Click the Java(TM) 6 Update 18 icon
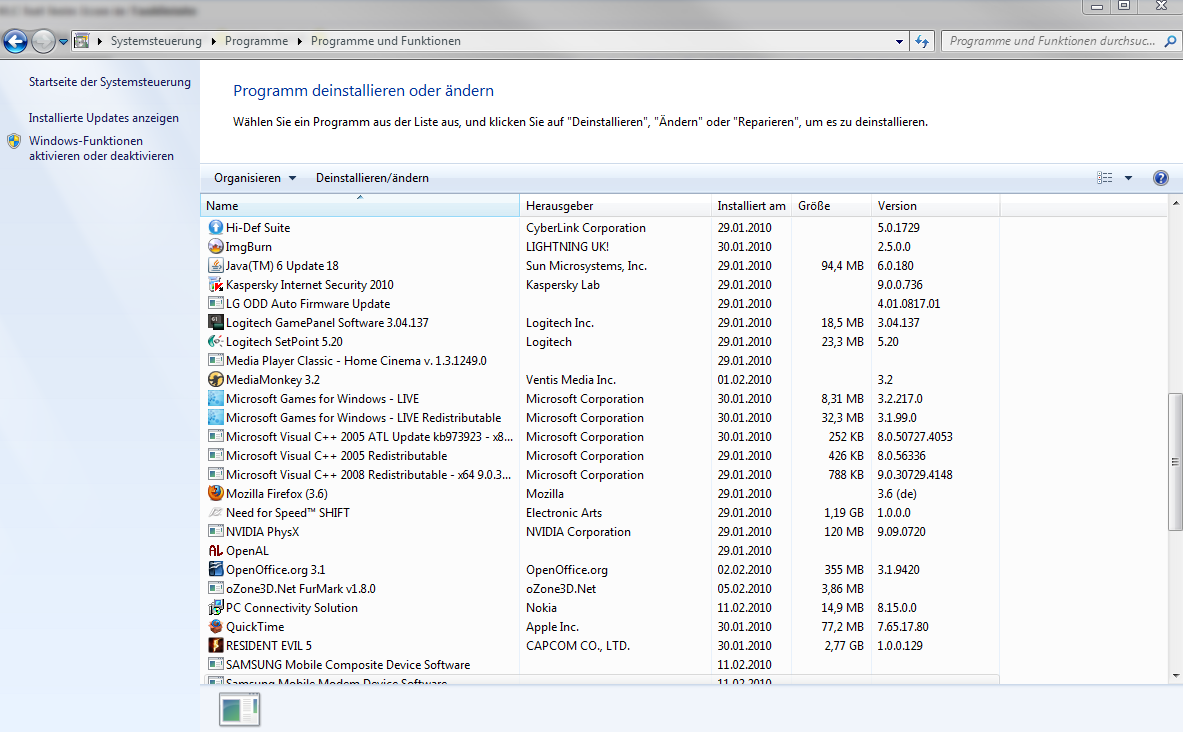1183x732 pixels. point(216,265)
